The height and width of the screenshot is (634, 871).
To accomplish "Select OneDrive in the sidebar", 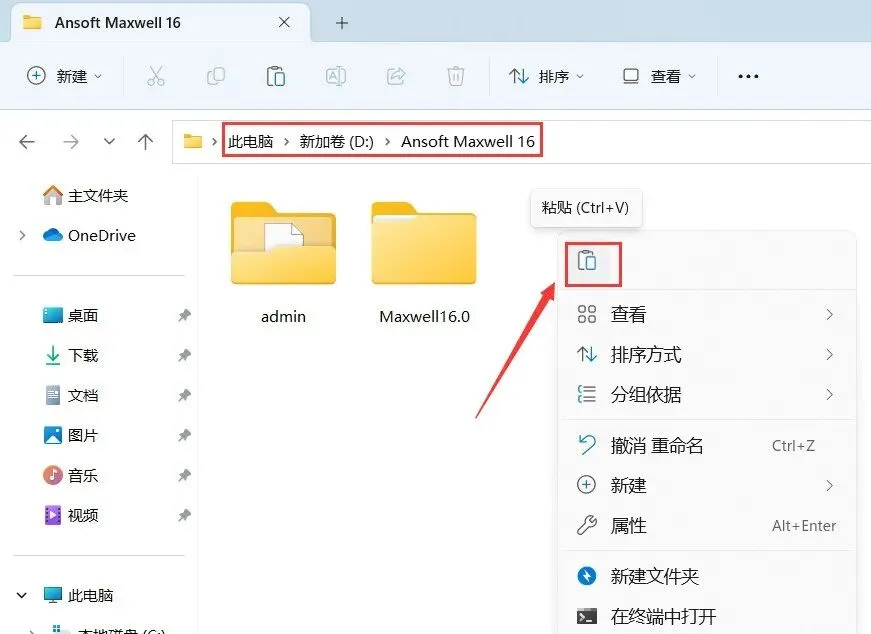I will coord(89,236).
